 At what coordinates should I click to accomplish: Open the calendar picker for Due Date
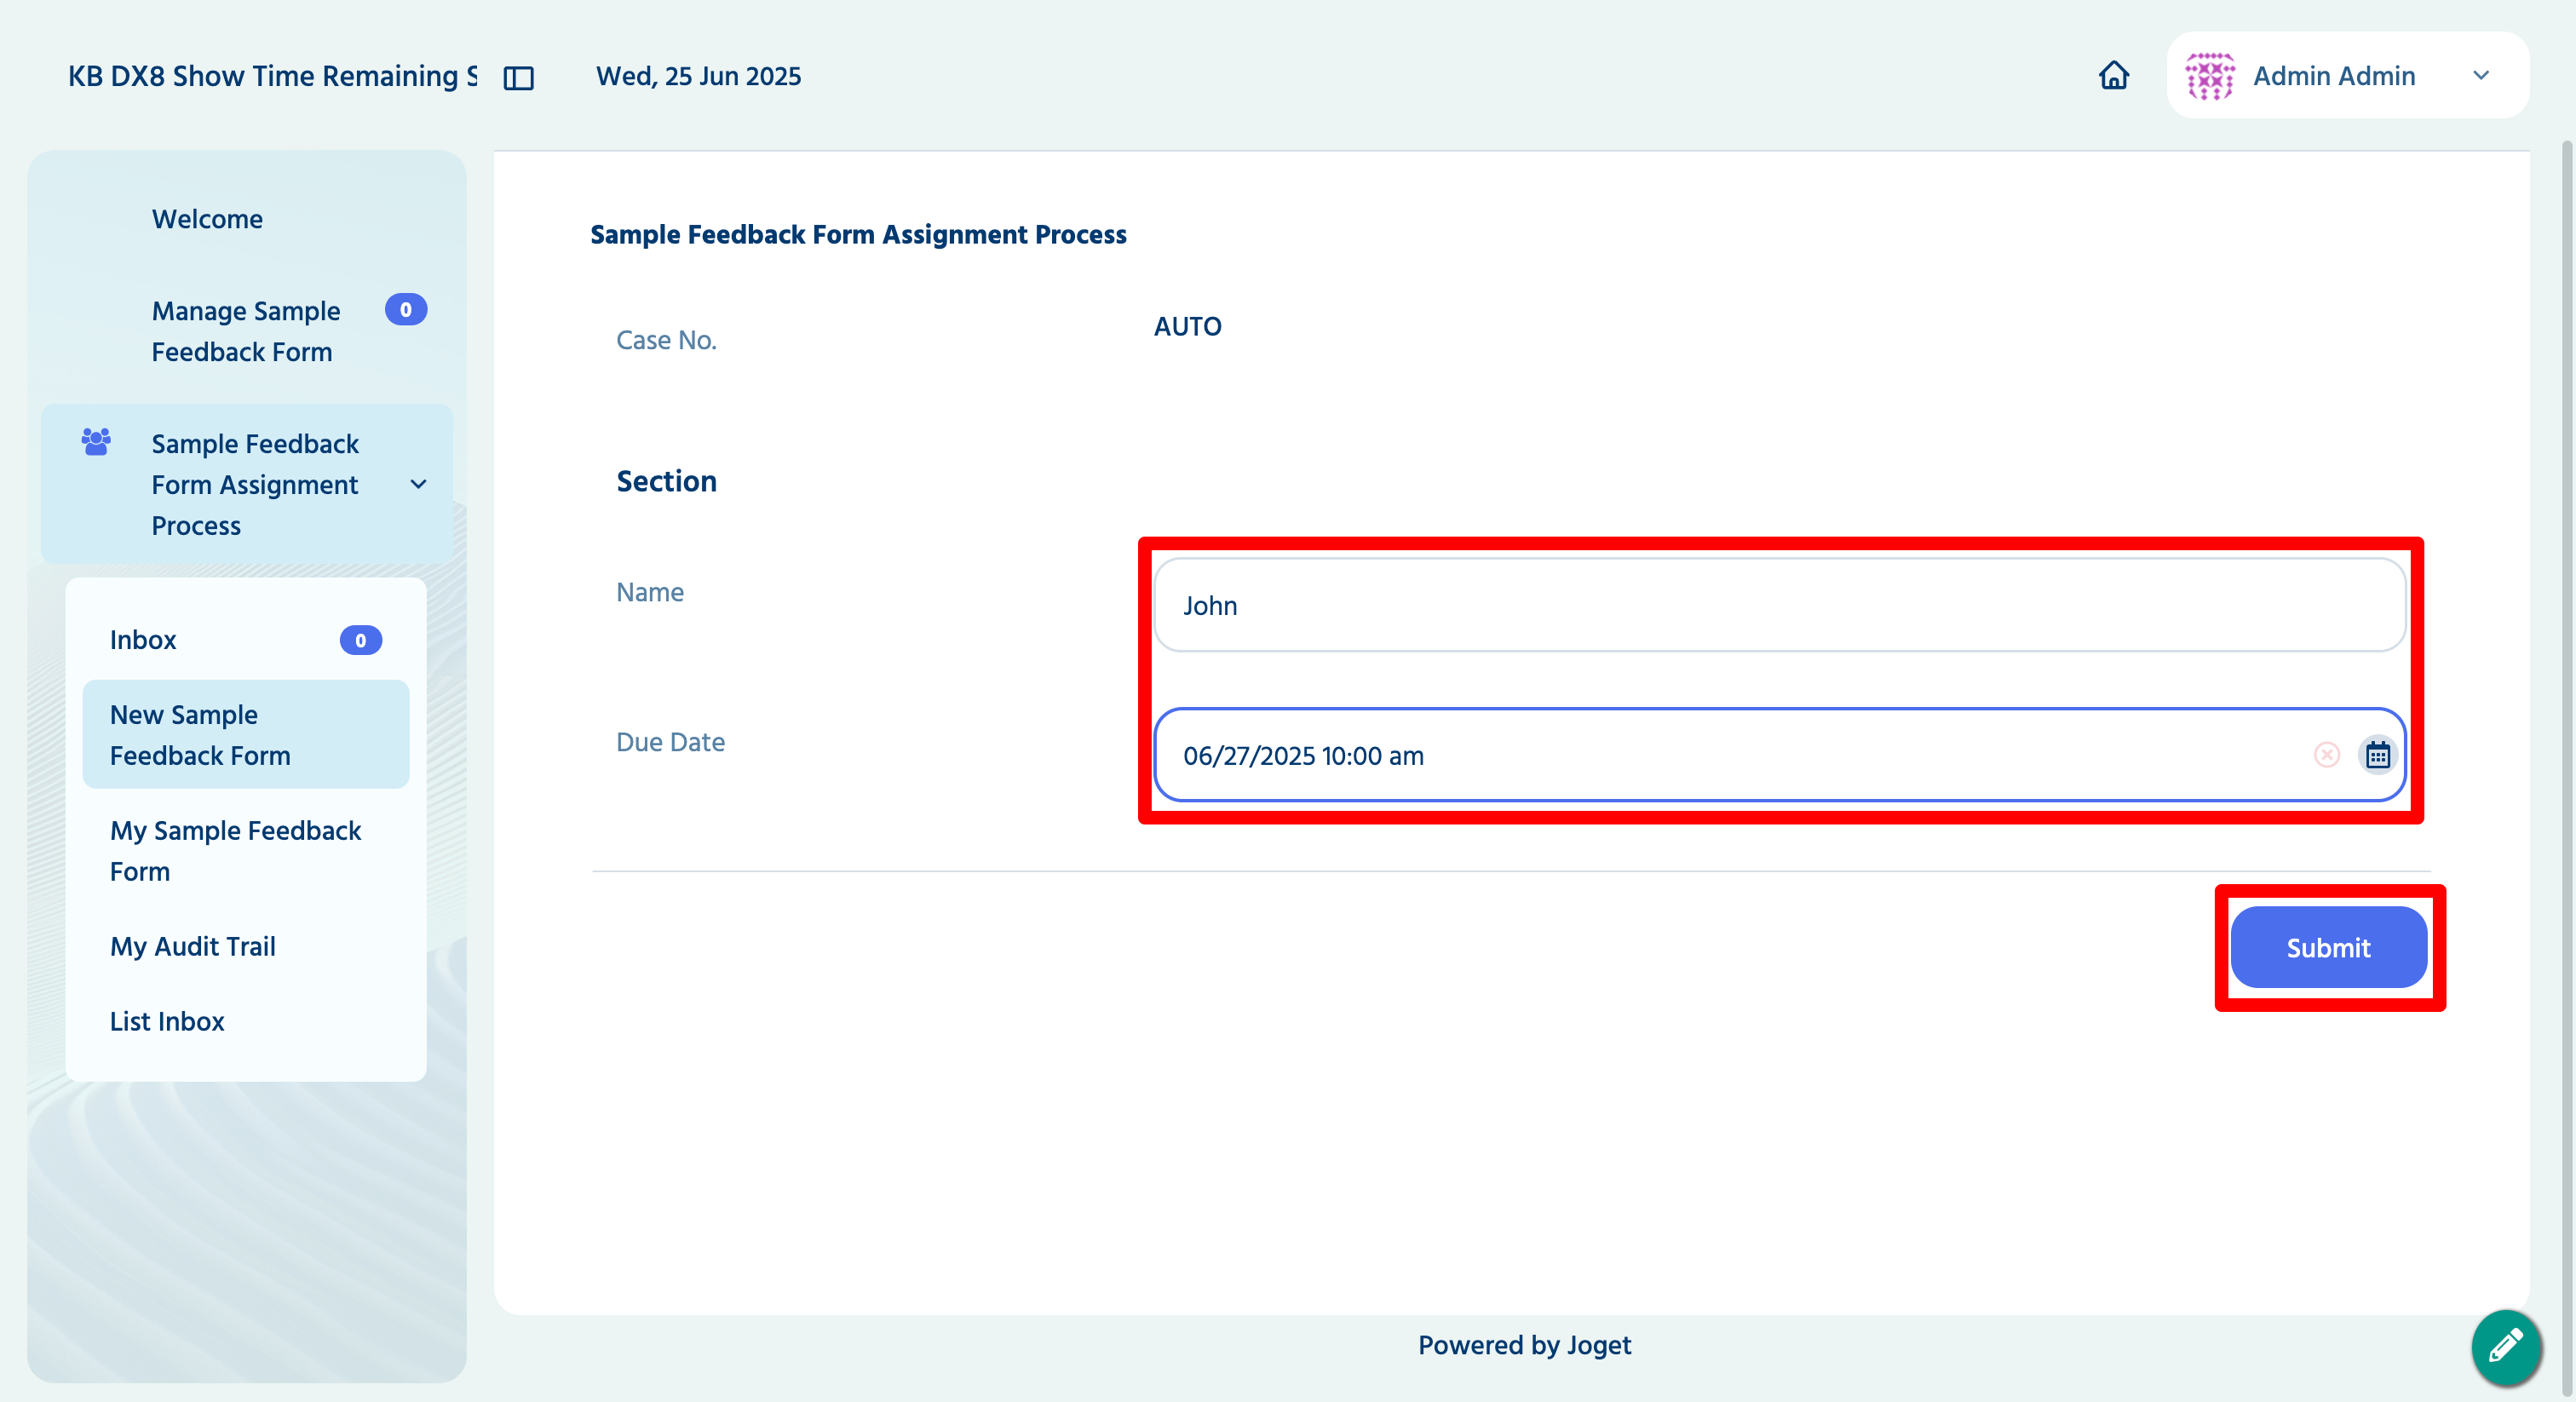point(2377,755)
